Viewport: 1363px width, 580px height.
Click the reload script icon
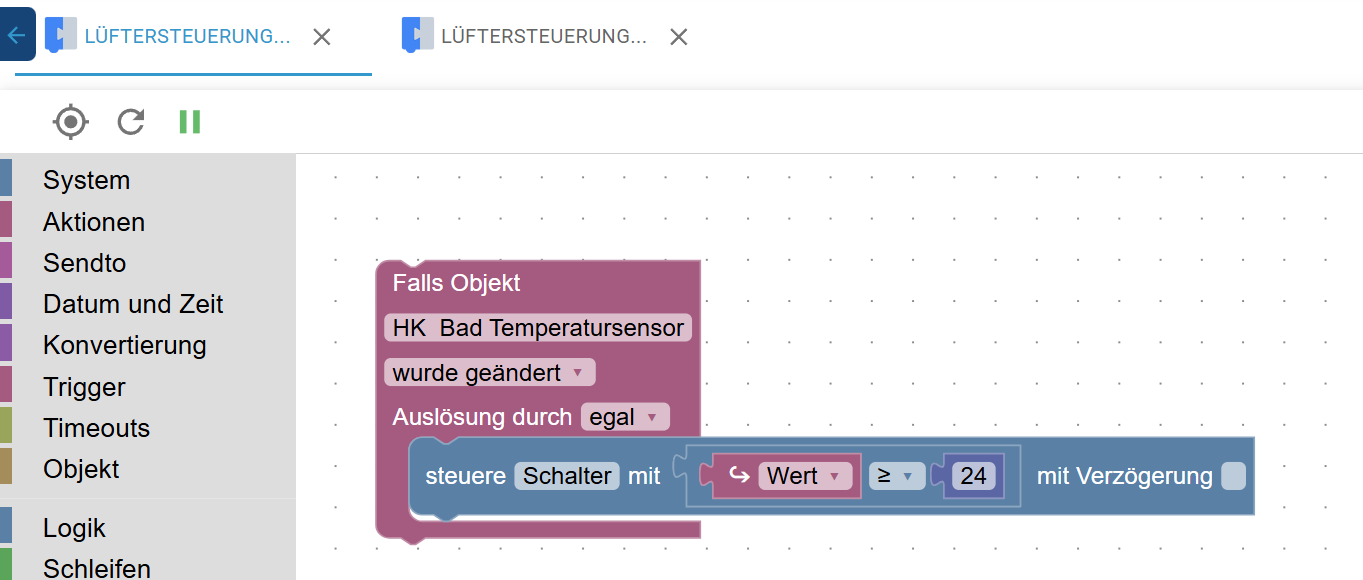point(131,122)
